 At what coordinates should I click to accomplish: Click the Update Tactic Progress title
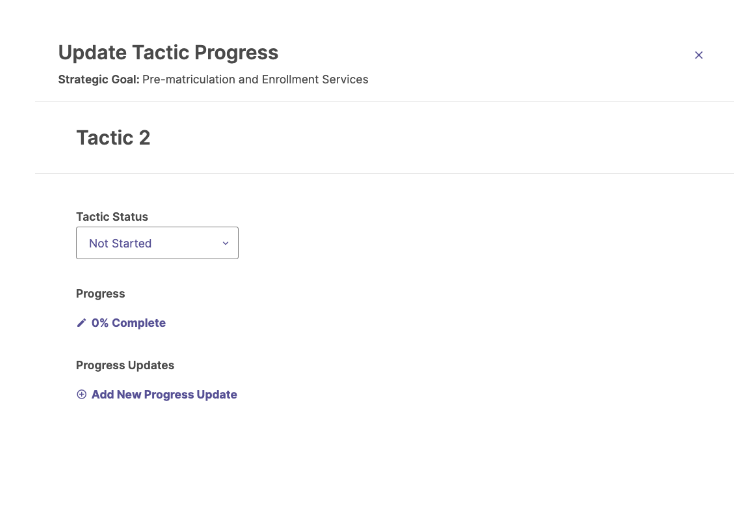pos(168,52)
